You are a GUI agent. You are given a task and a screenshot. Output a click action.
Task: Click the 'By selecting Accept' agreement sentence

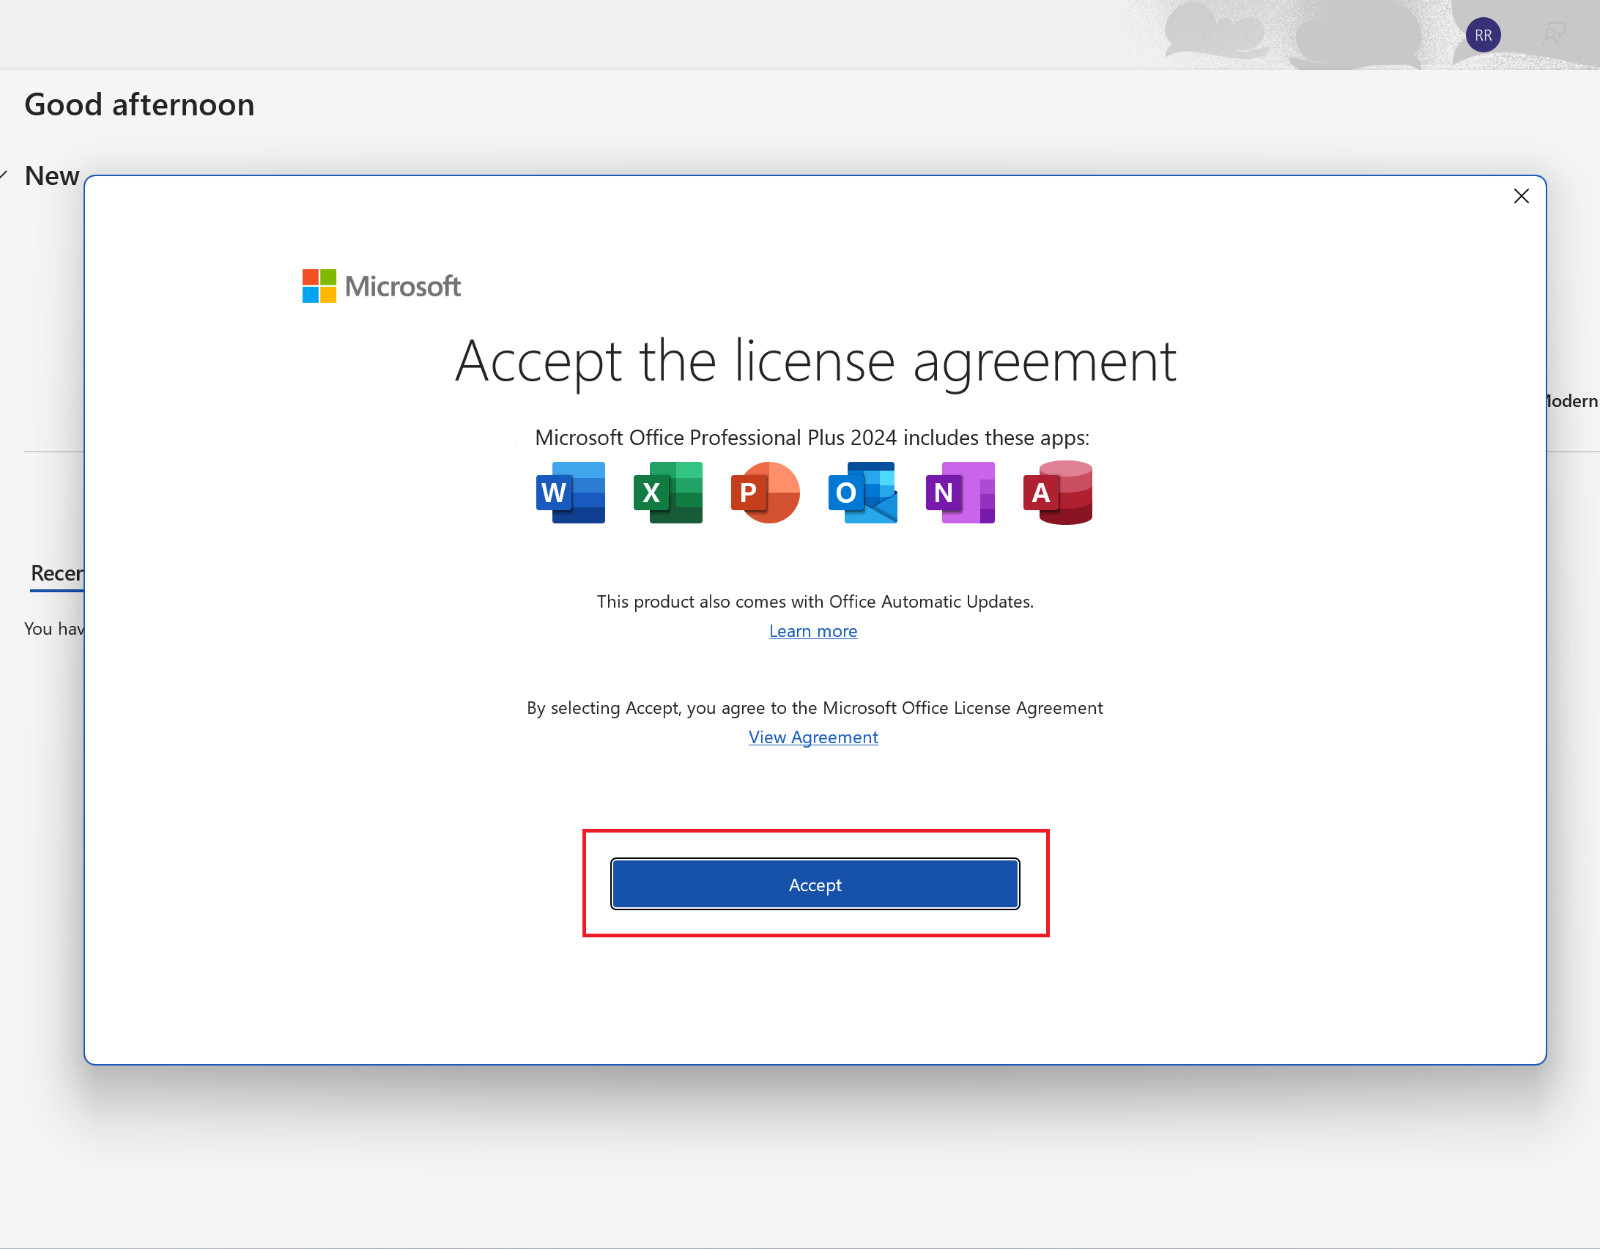815,708
